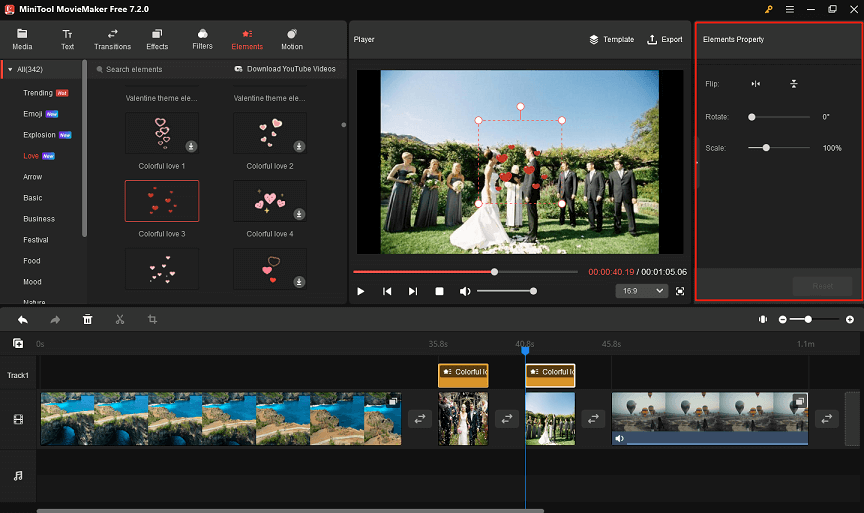This screenshot has height=513, width=864.
Task: Add transition after the hot air balloons clip
Action: [x=827, y=419]
